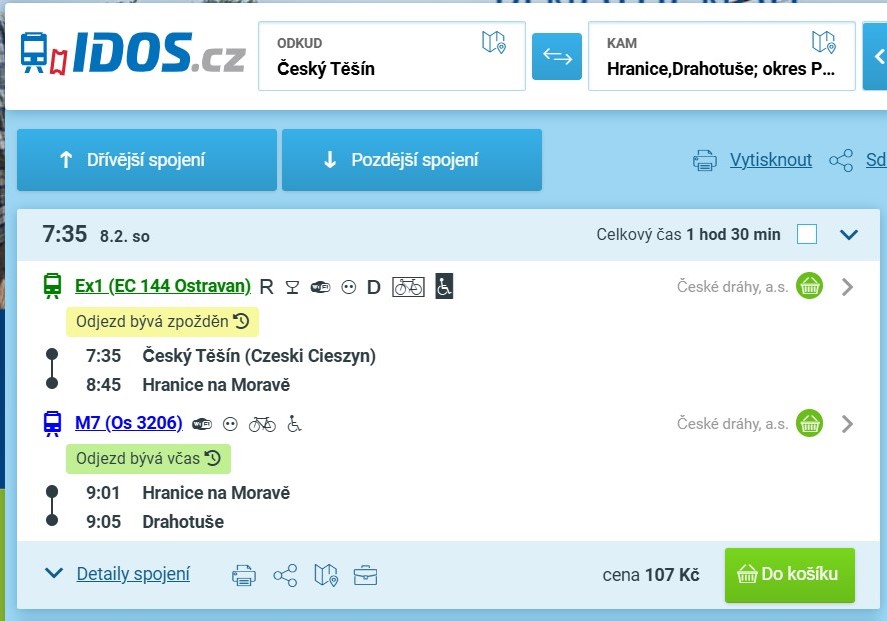Expand Ex1 train details arrow
887x621 pixels.
pyautogui.click(x=847, y=287)
